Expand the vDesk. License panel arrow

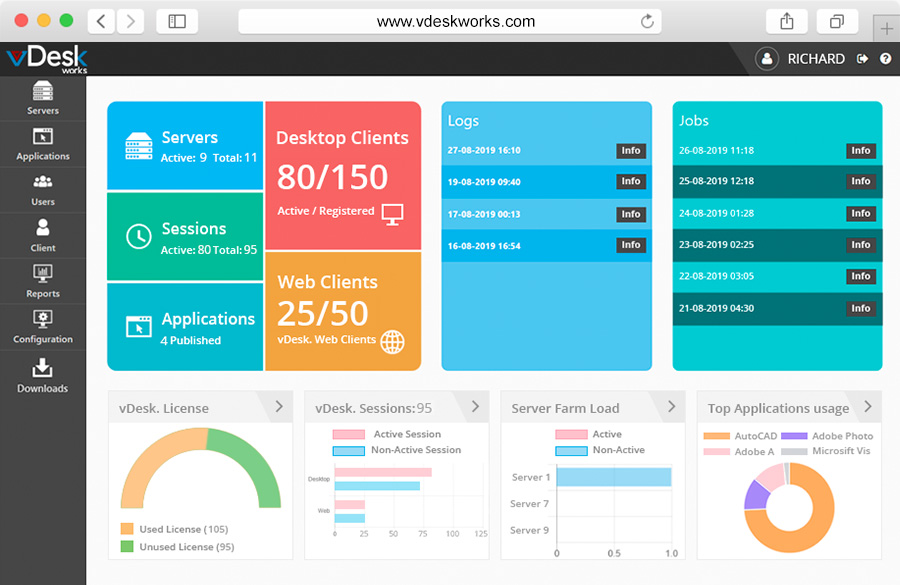pyautogui.click(x=279, y=406)
